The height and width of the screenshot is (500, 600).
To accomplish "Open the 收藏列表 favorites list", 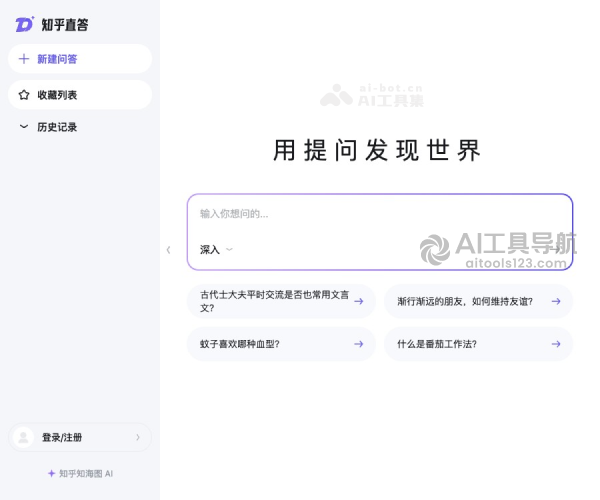I will [x=80, y=95].
